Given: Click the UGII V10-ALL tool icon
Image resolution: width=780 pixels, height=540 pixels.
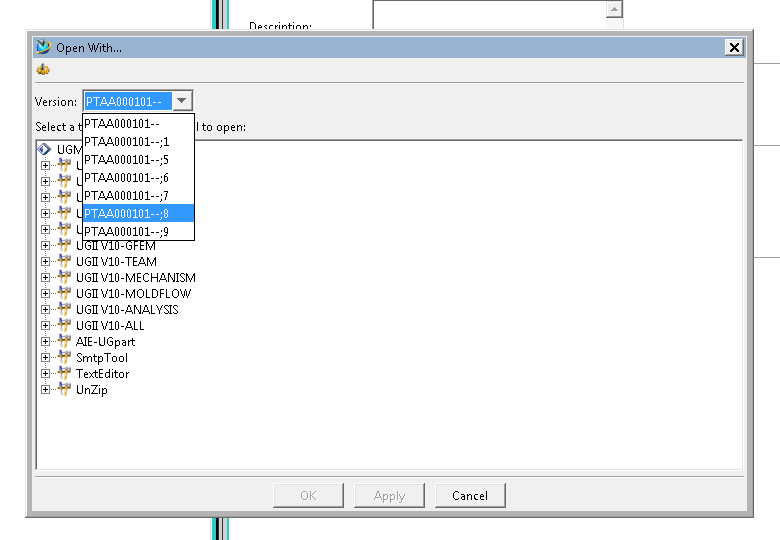Looking at the screenshot, I should 64,325.
